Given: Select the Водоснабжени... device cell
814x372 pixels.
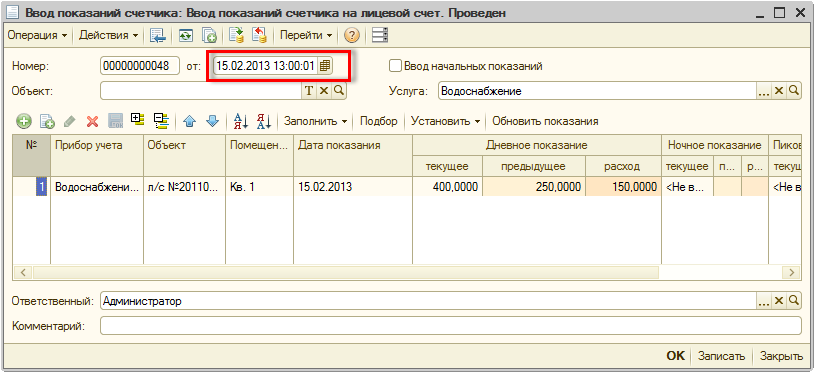Looking at the screenshot, I should (97, 187).
